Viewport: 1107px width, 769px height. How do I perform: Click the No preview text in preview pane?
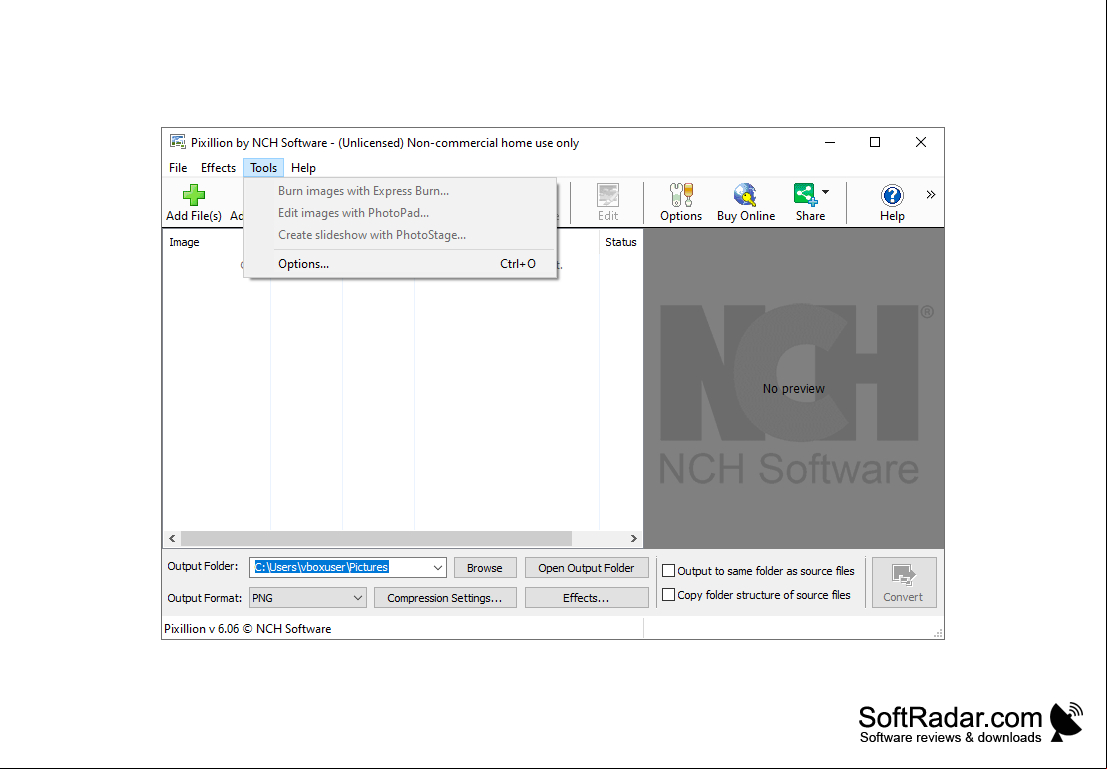794,388
